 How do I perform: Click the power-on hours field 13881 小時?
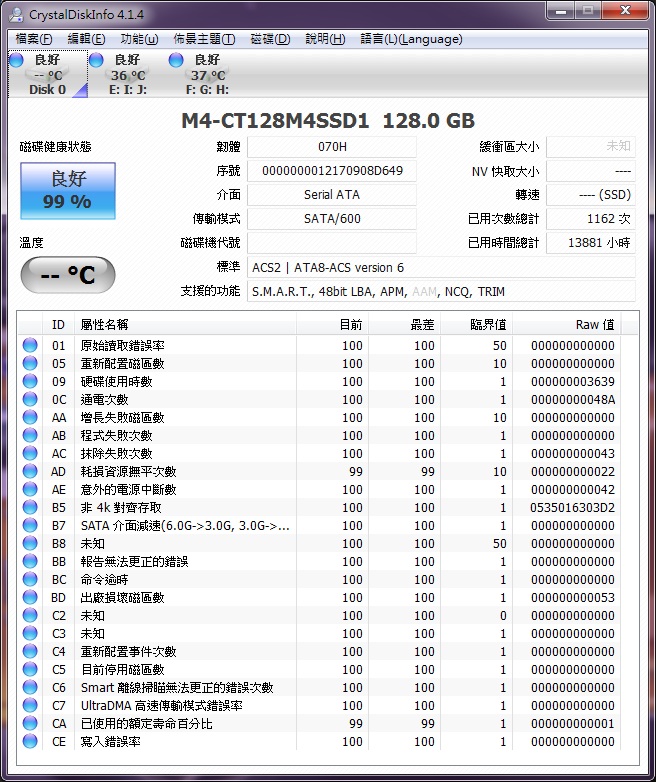pyautogui.click(x=591, y=242)
